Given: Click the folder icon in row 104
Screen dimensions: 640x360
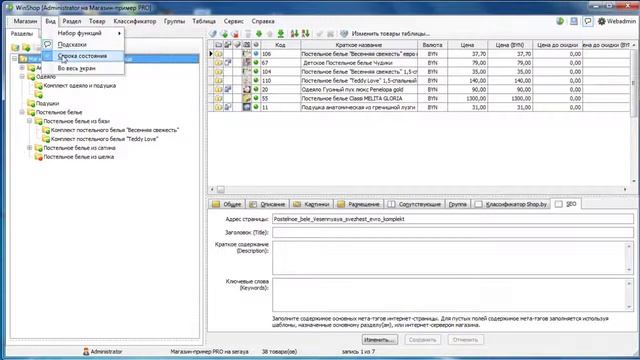Looking at the screenshot, I should (219, 72).
